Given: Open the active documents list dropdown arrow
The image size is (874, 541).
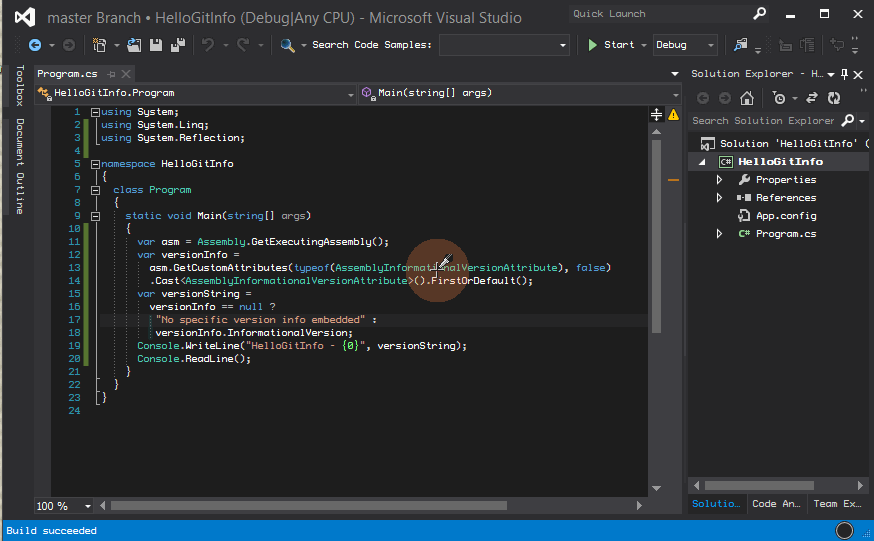Looking at the screenshot, I should (x=675, y=74).
